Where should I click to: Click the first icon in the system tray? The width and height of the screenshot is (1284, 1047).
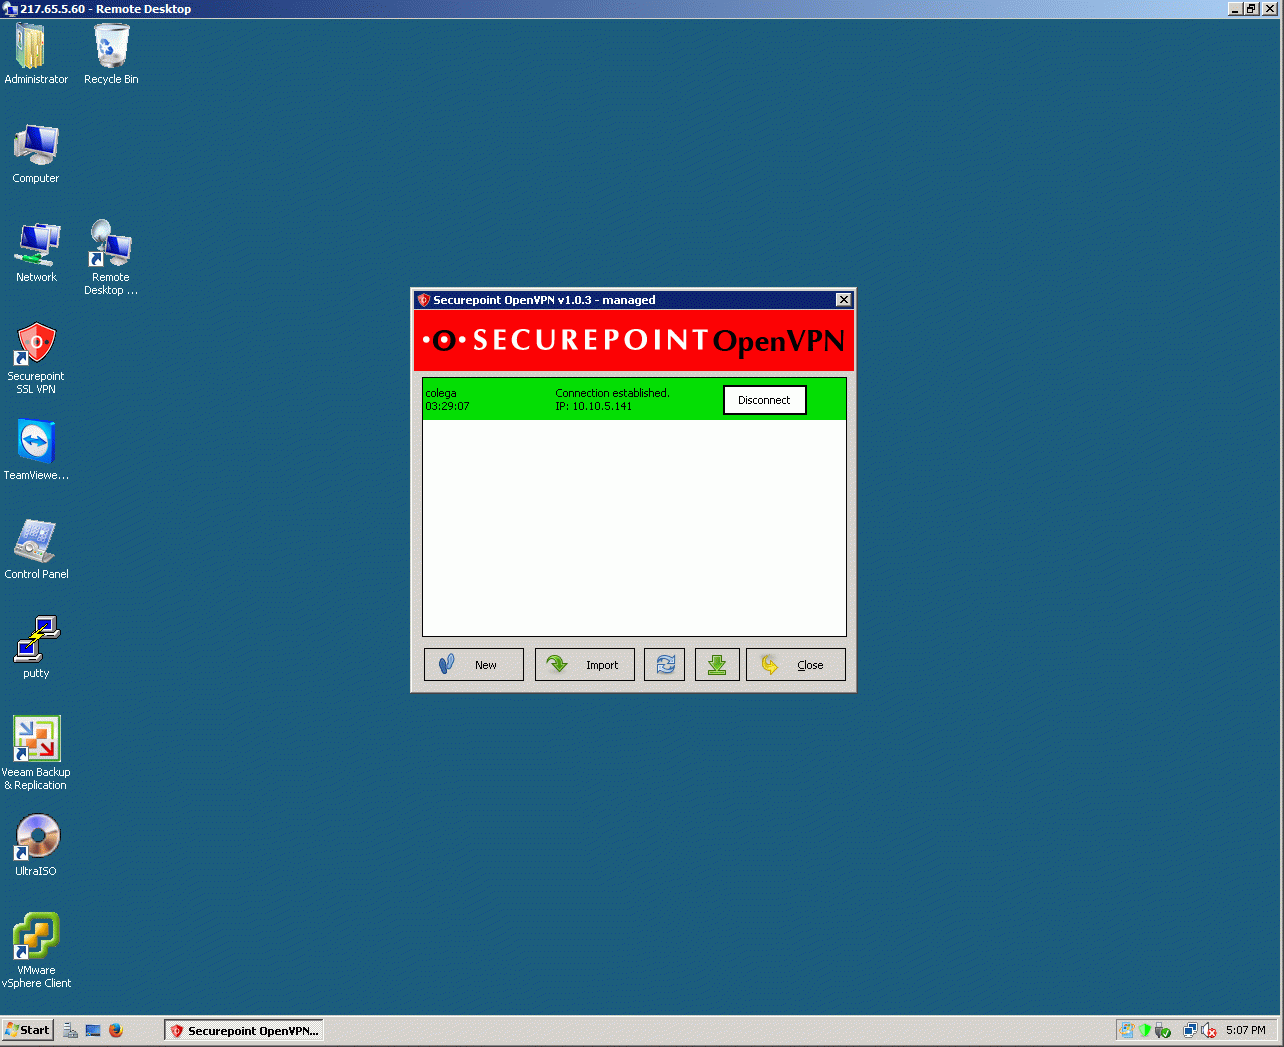click(x=1127, y=1030)
